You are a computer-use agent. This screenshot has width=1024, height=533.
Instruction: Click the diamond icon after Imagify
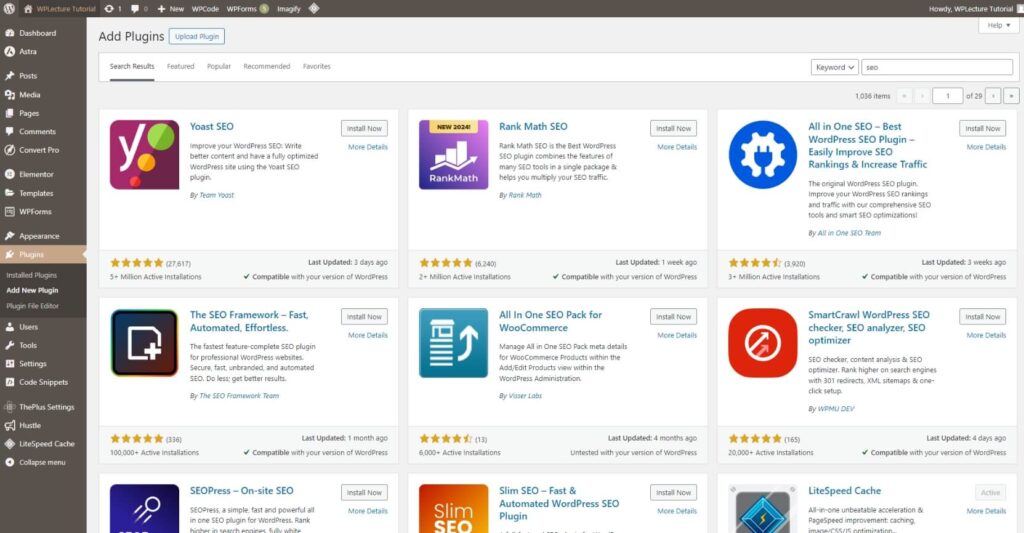click(x=313, y=8)
